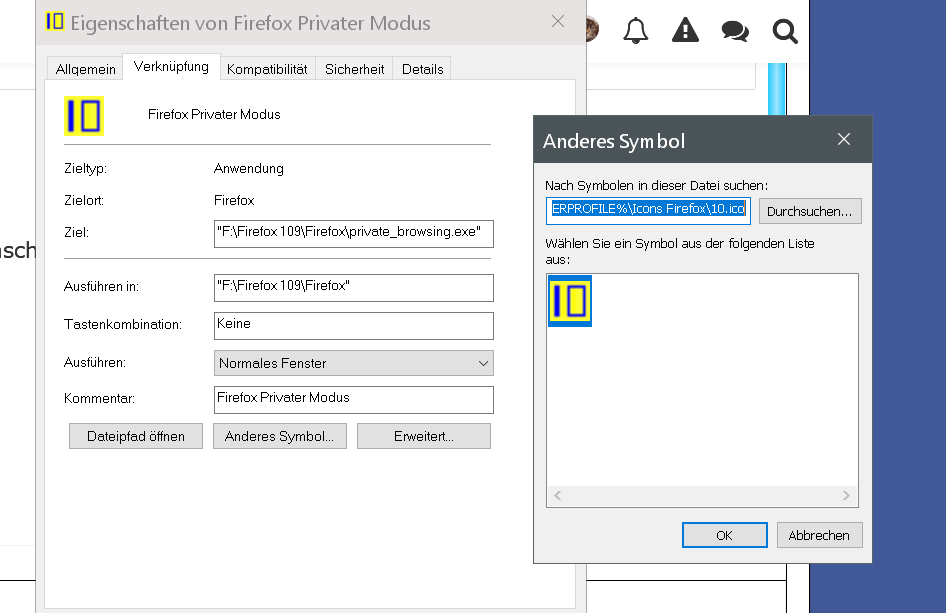This screenshot has height=613, width=946.
Task: Open the Kompatibilität tab
Action: [x=267, y=69]
